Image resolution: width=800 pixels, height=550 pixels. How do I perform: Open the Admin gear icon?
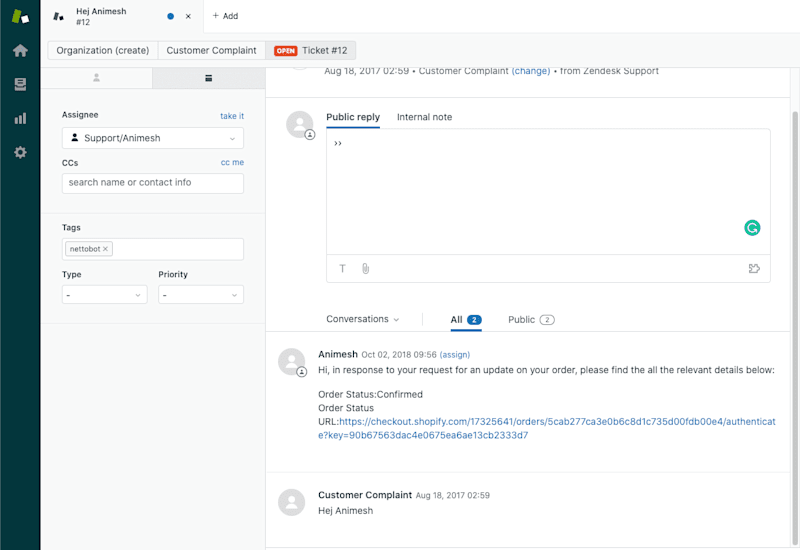click(20, 152)
